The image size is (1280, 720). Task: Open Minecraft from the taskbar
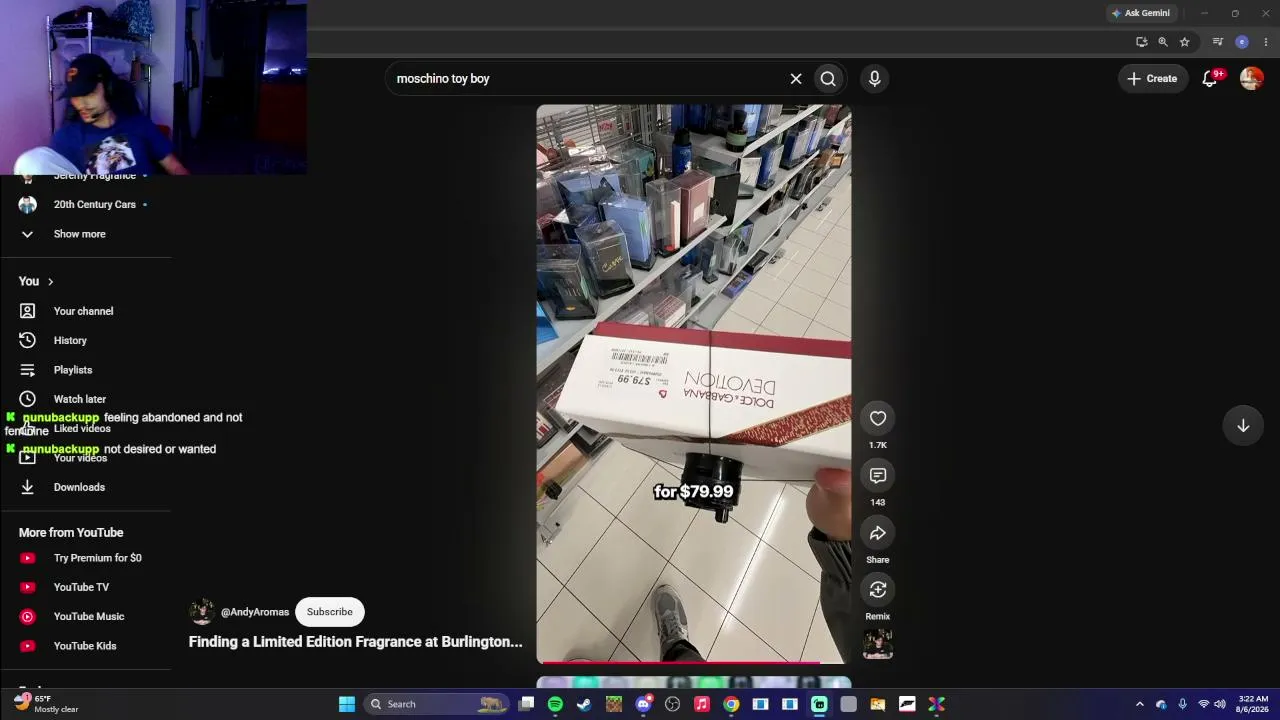tap(614, 704)
